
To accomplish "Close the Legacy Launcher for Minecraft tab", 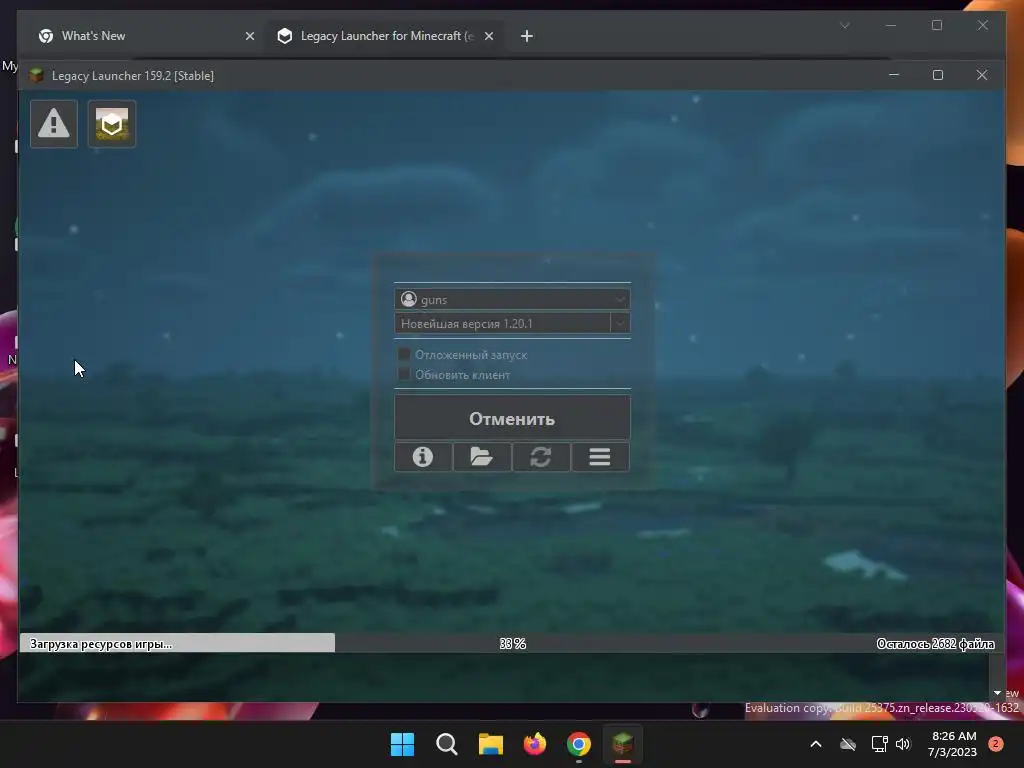I will 488,36.
